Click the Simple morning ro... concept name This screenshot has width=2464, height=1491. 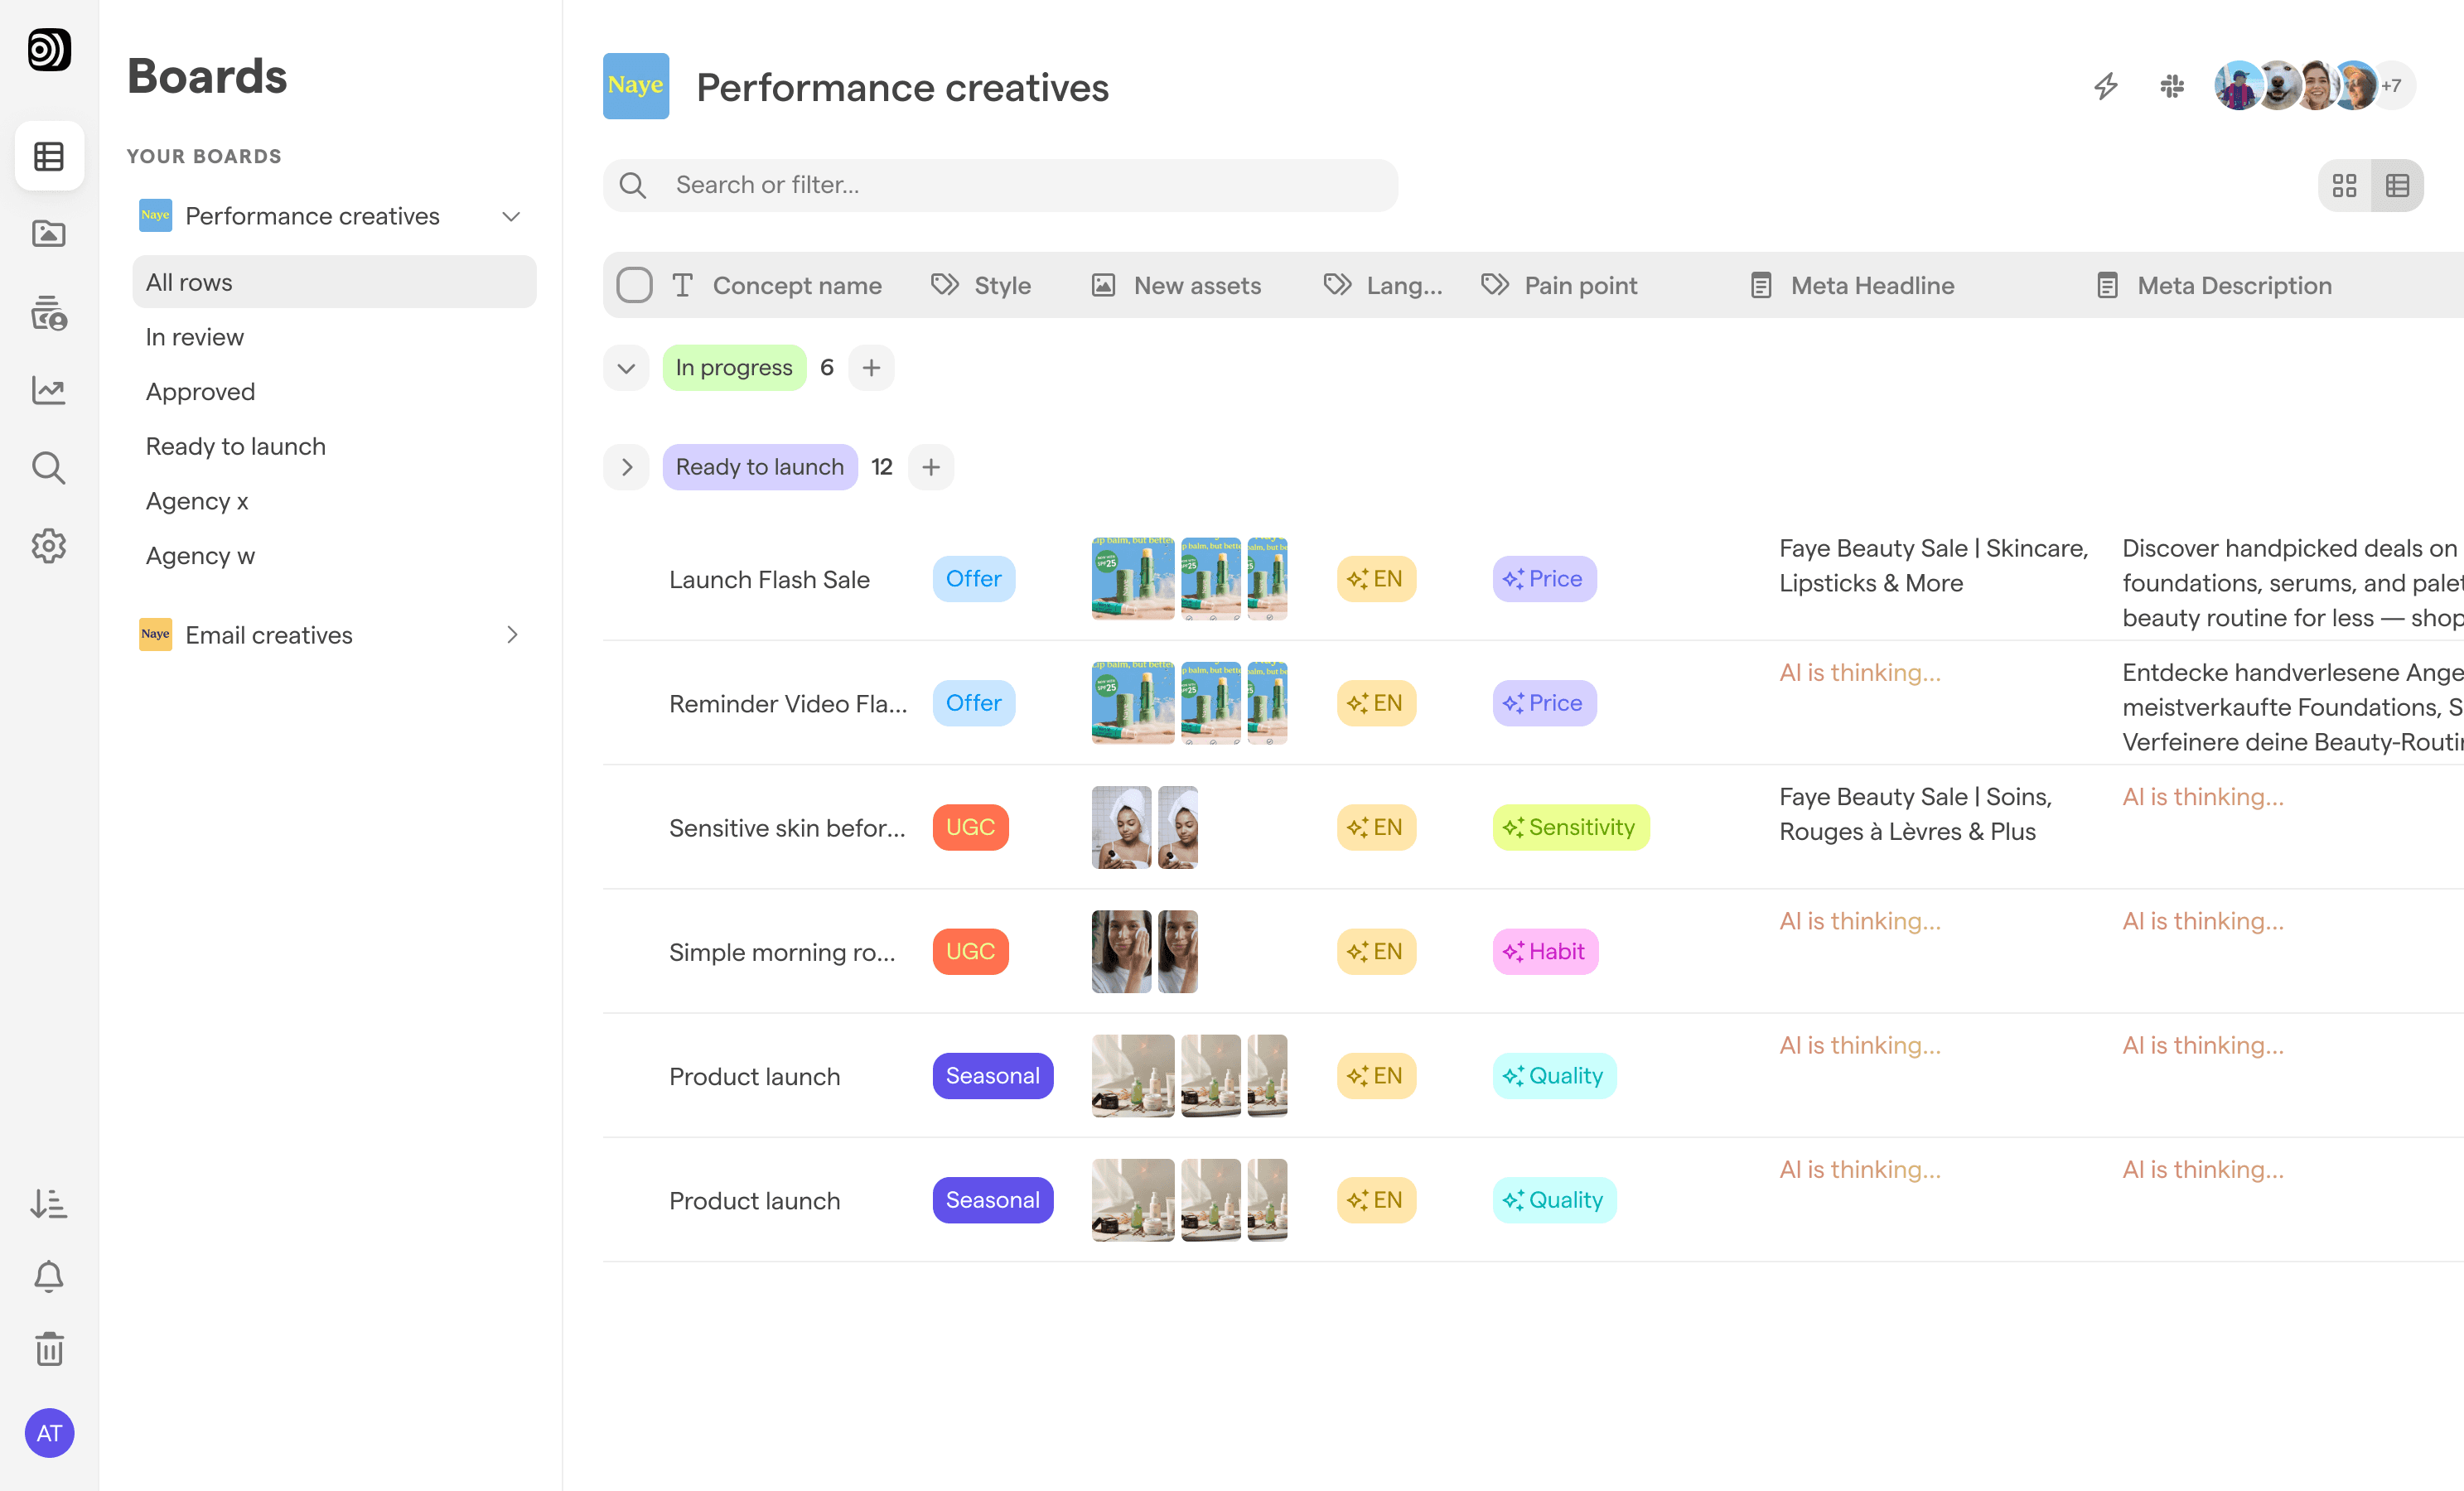point(782,953)
